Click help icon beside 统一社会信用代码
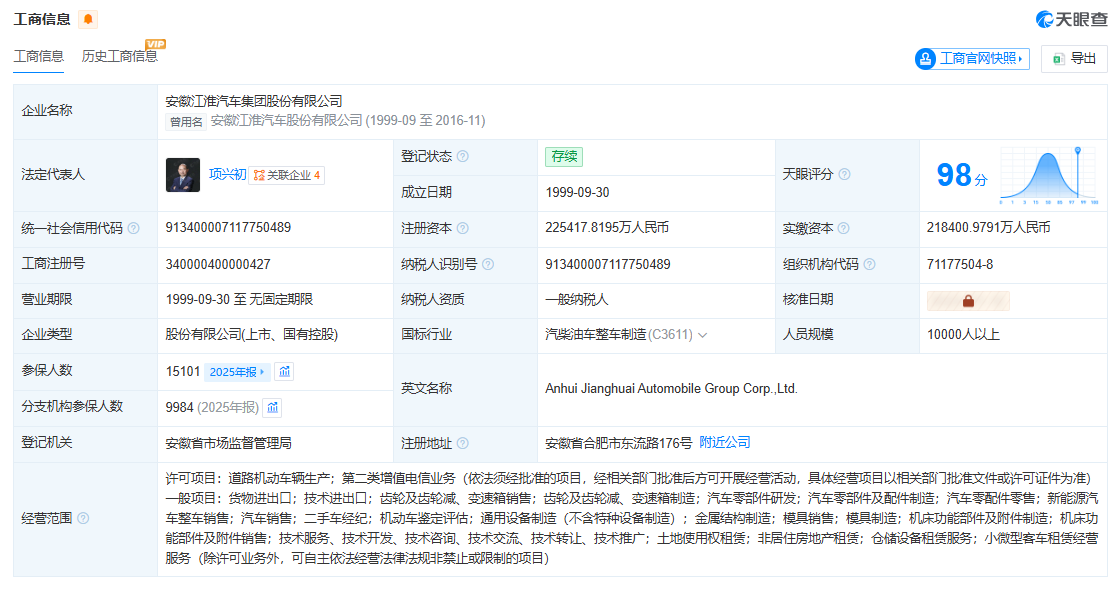This screenshot has height=591, width=1113. pyautogui.click(x=133, y=228)
